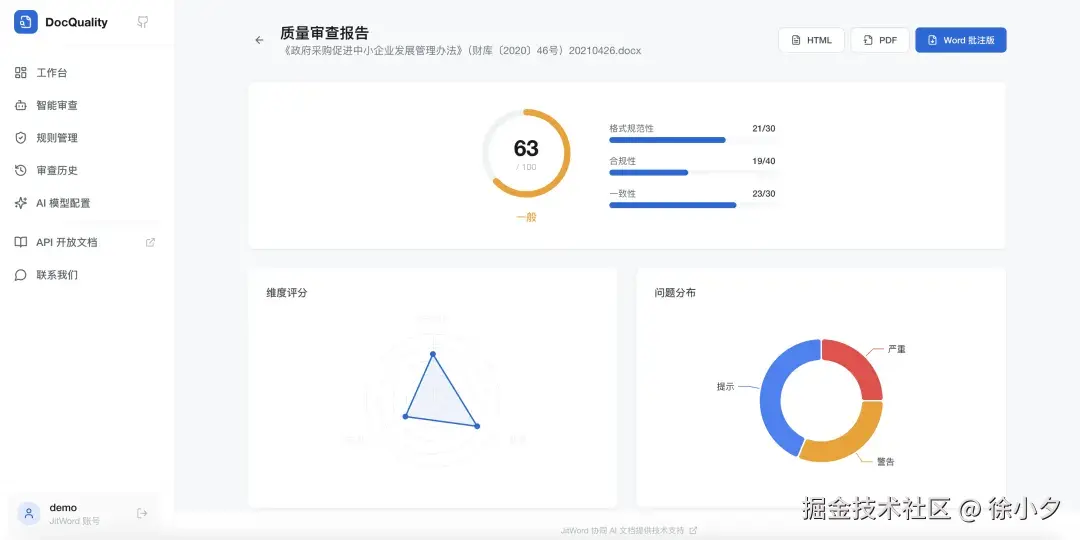Click the 警告 legend label
Screen dimensions: 1080x540
885,461
